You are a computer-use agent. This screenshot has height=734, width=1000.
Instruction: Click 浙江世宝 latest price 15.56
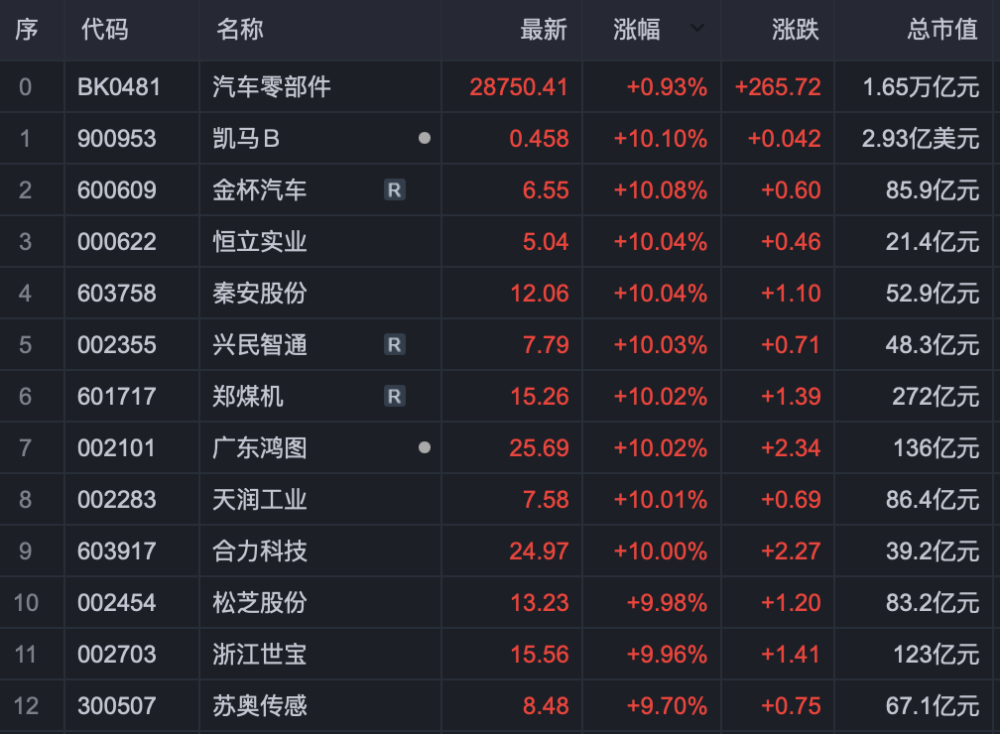(x=539, y=655)
